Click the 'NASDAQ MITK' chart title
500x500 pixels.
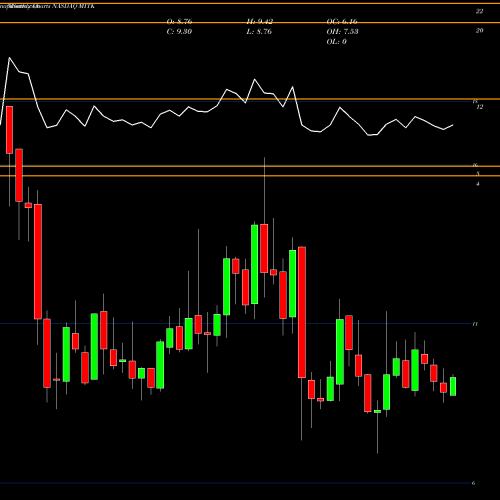point(72,6)
